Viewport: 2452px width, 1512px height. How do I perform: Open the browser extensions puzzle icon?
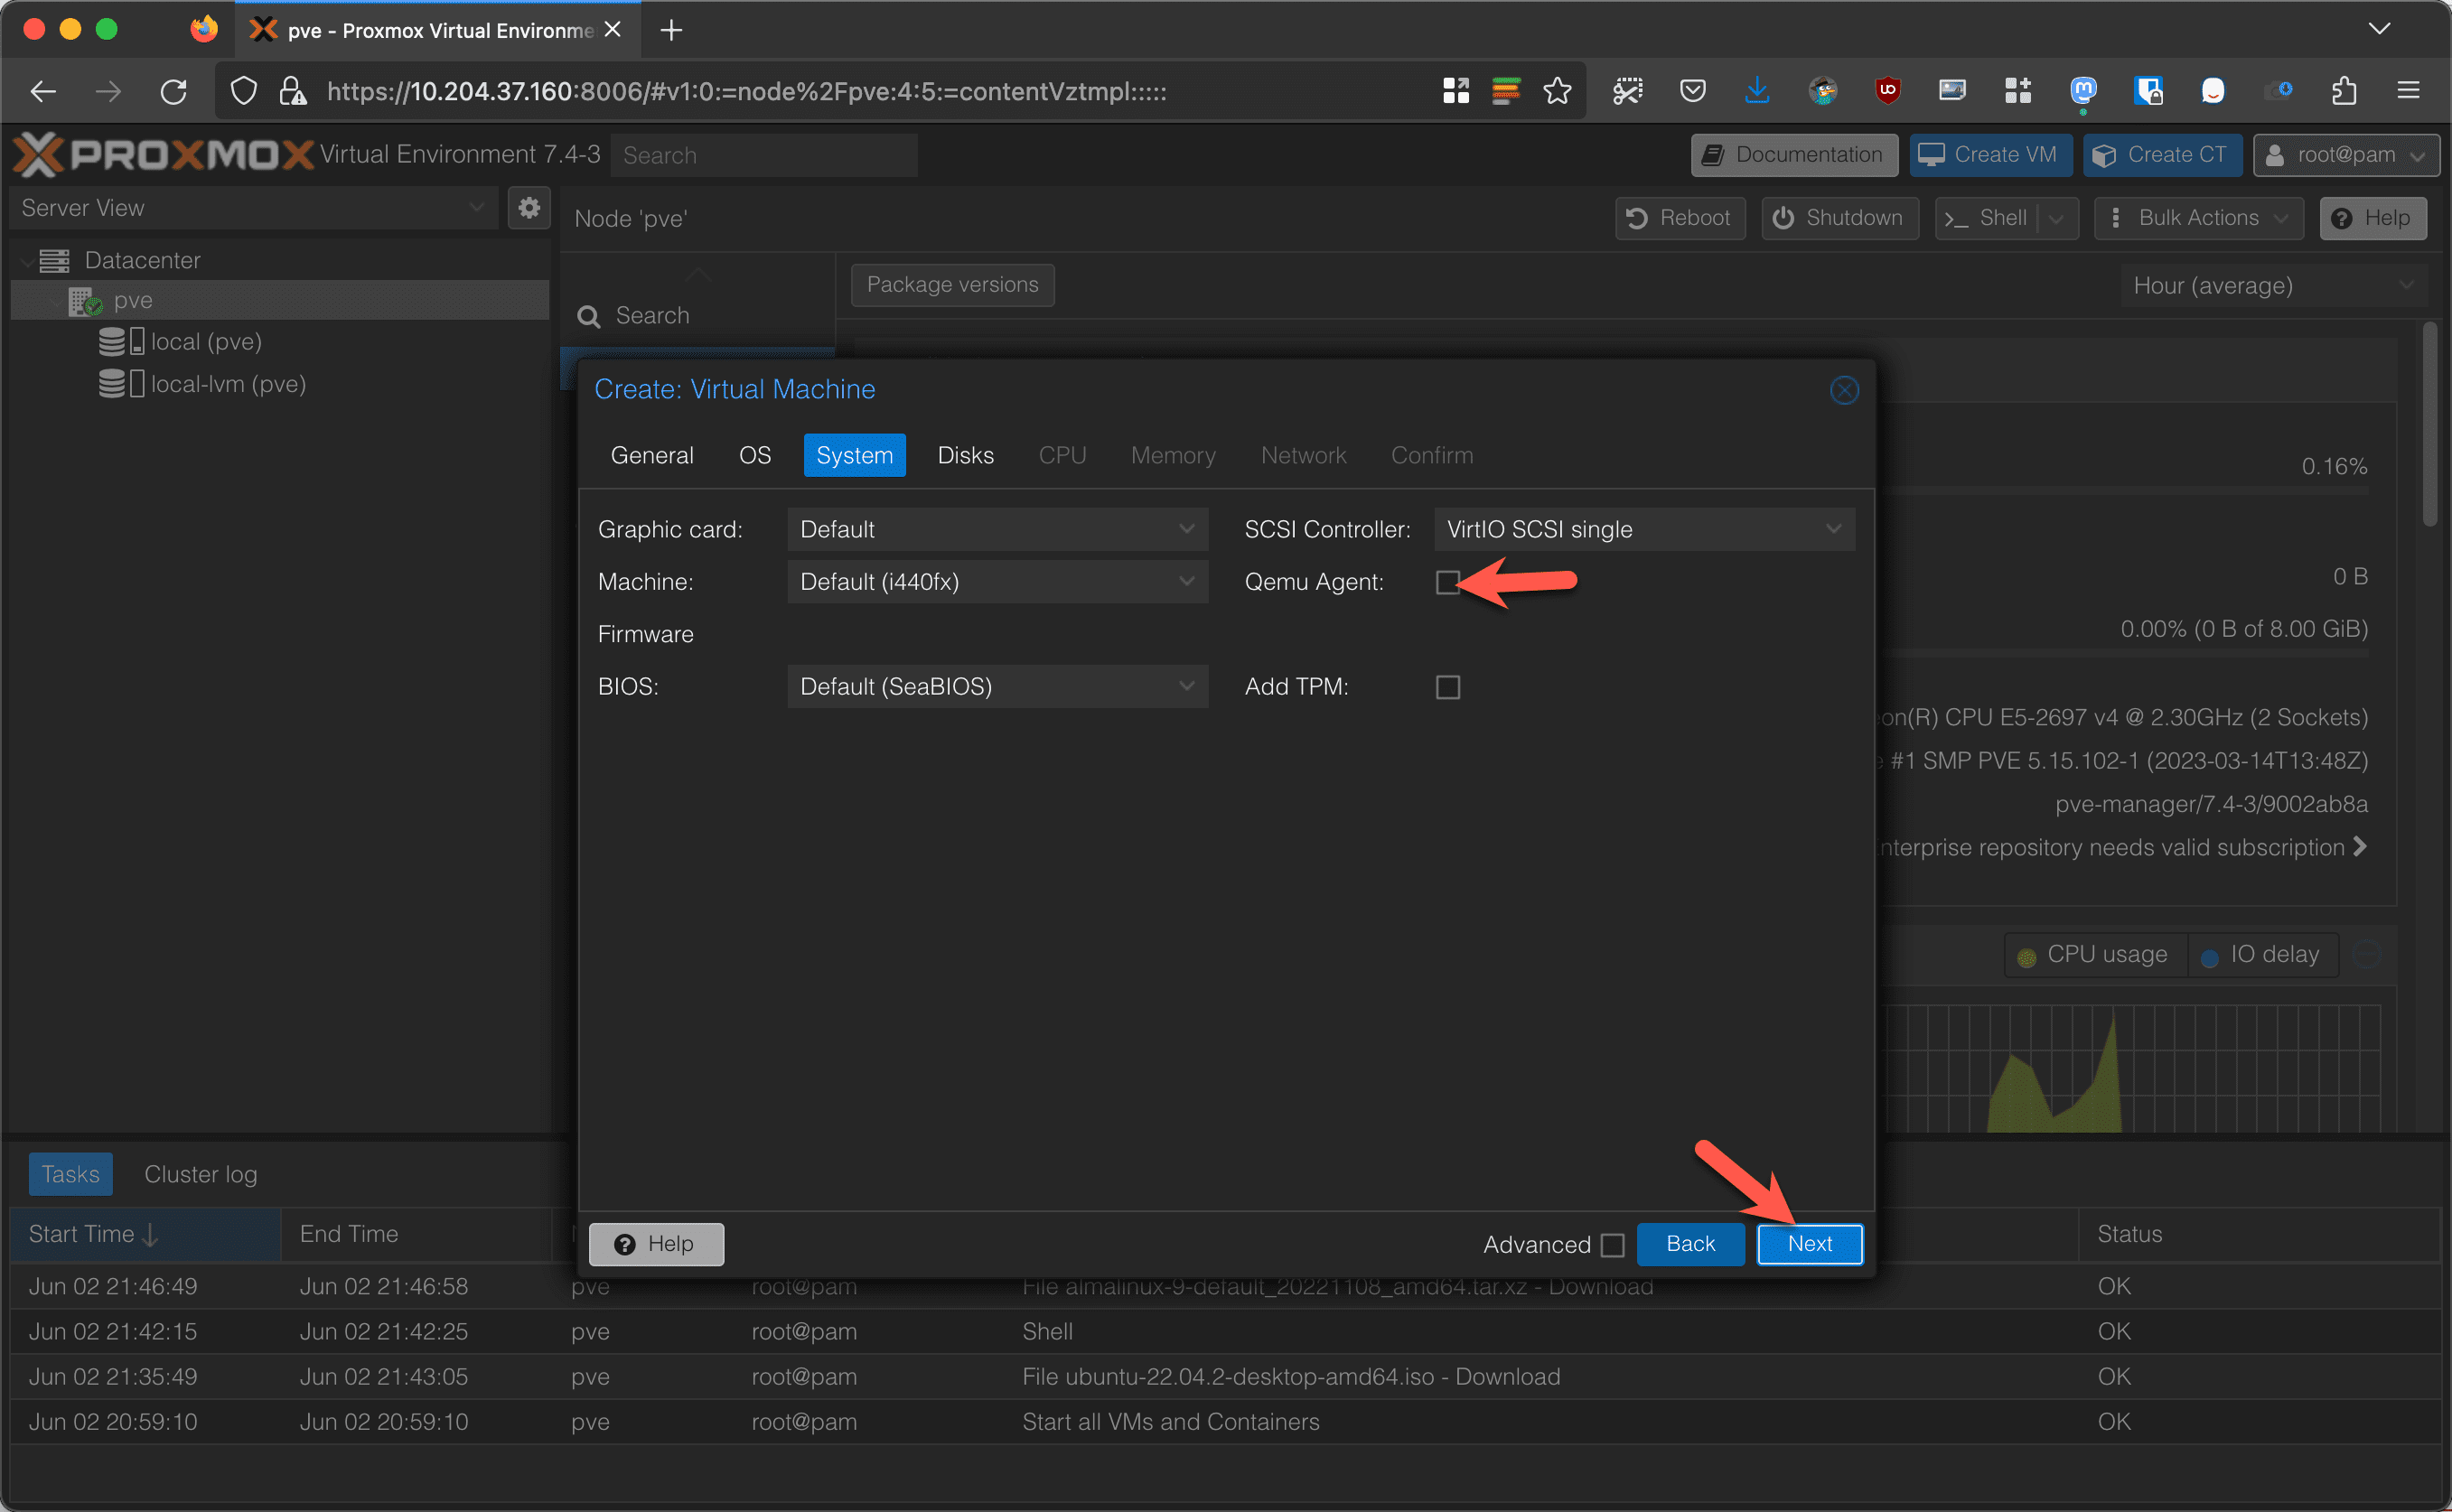click(x=2344, y=91)
